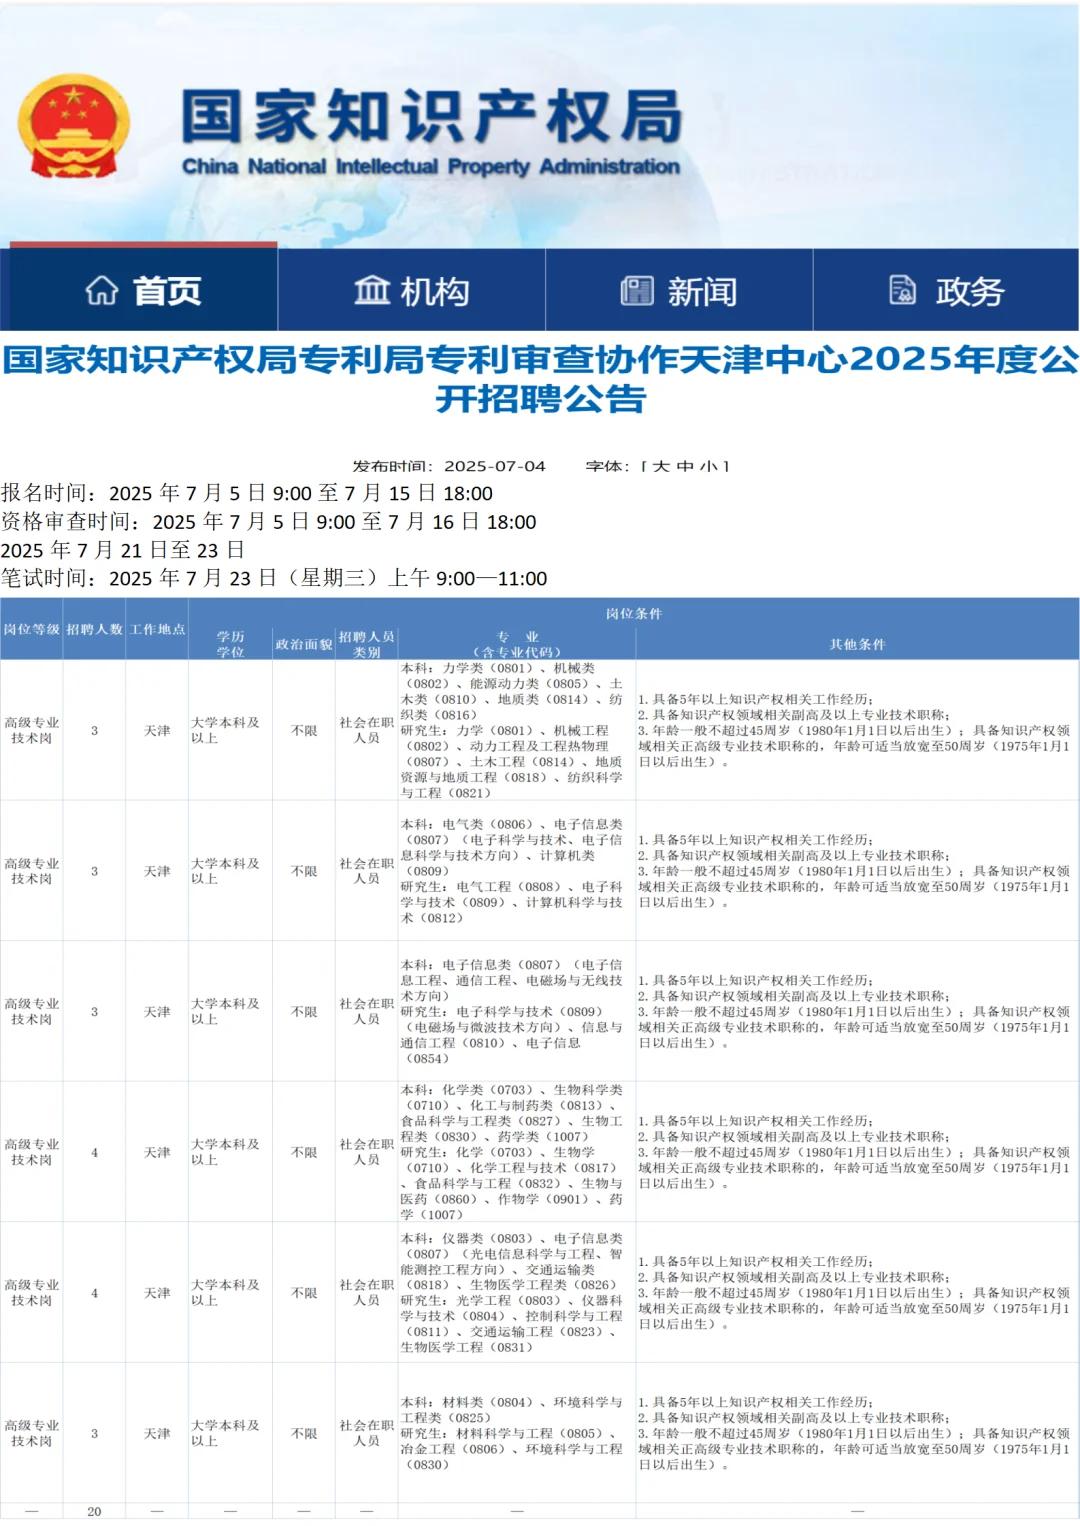The width and height of the screenshot is (1080, 1526).
Task: Click the 专业（含专业代码）column header
Action: pos(517,644)
